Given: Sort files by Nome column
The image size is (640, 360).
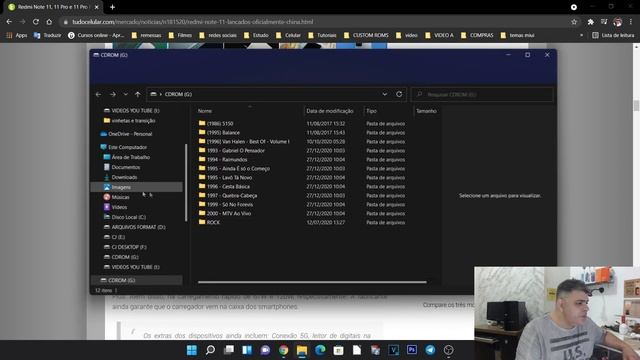Looking at the screenshot, I should [x=205, y=111].
